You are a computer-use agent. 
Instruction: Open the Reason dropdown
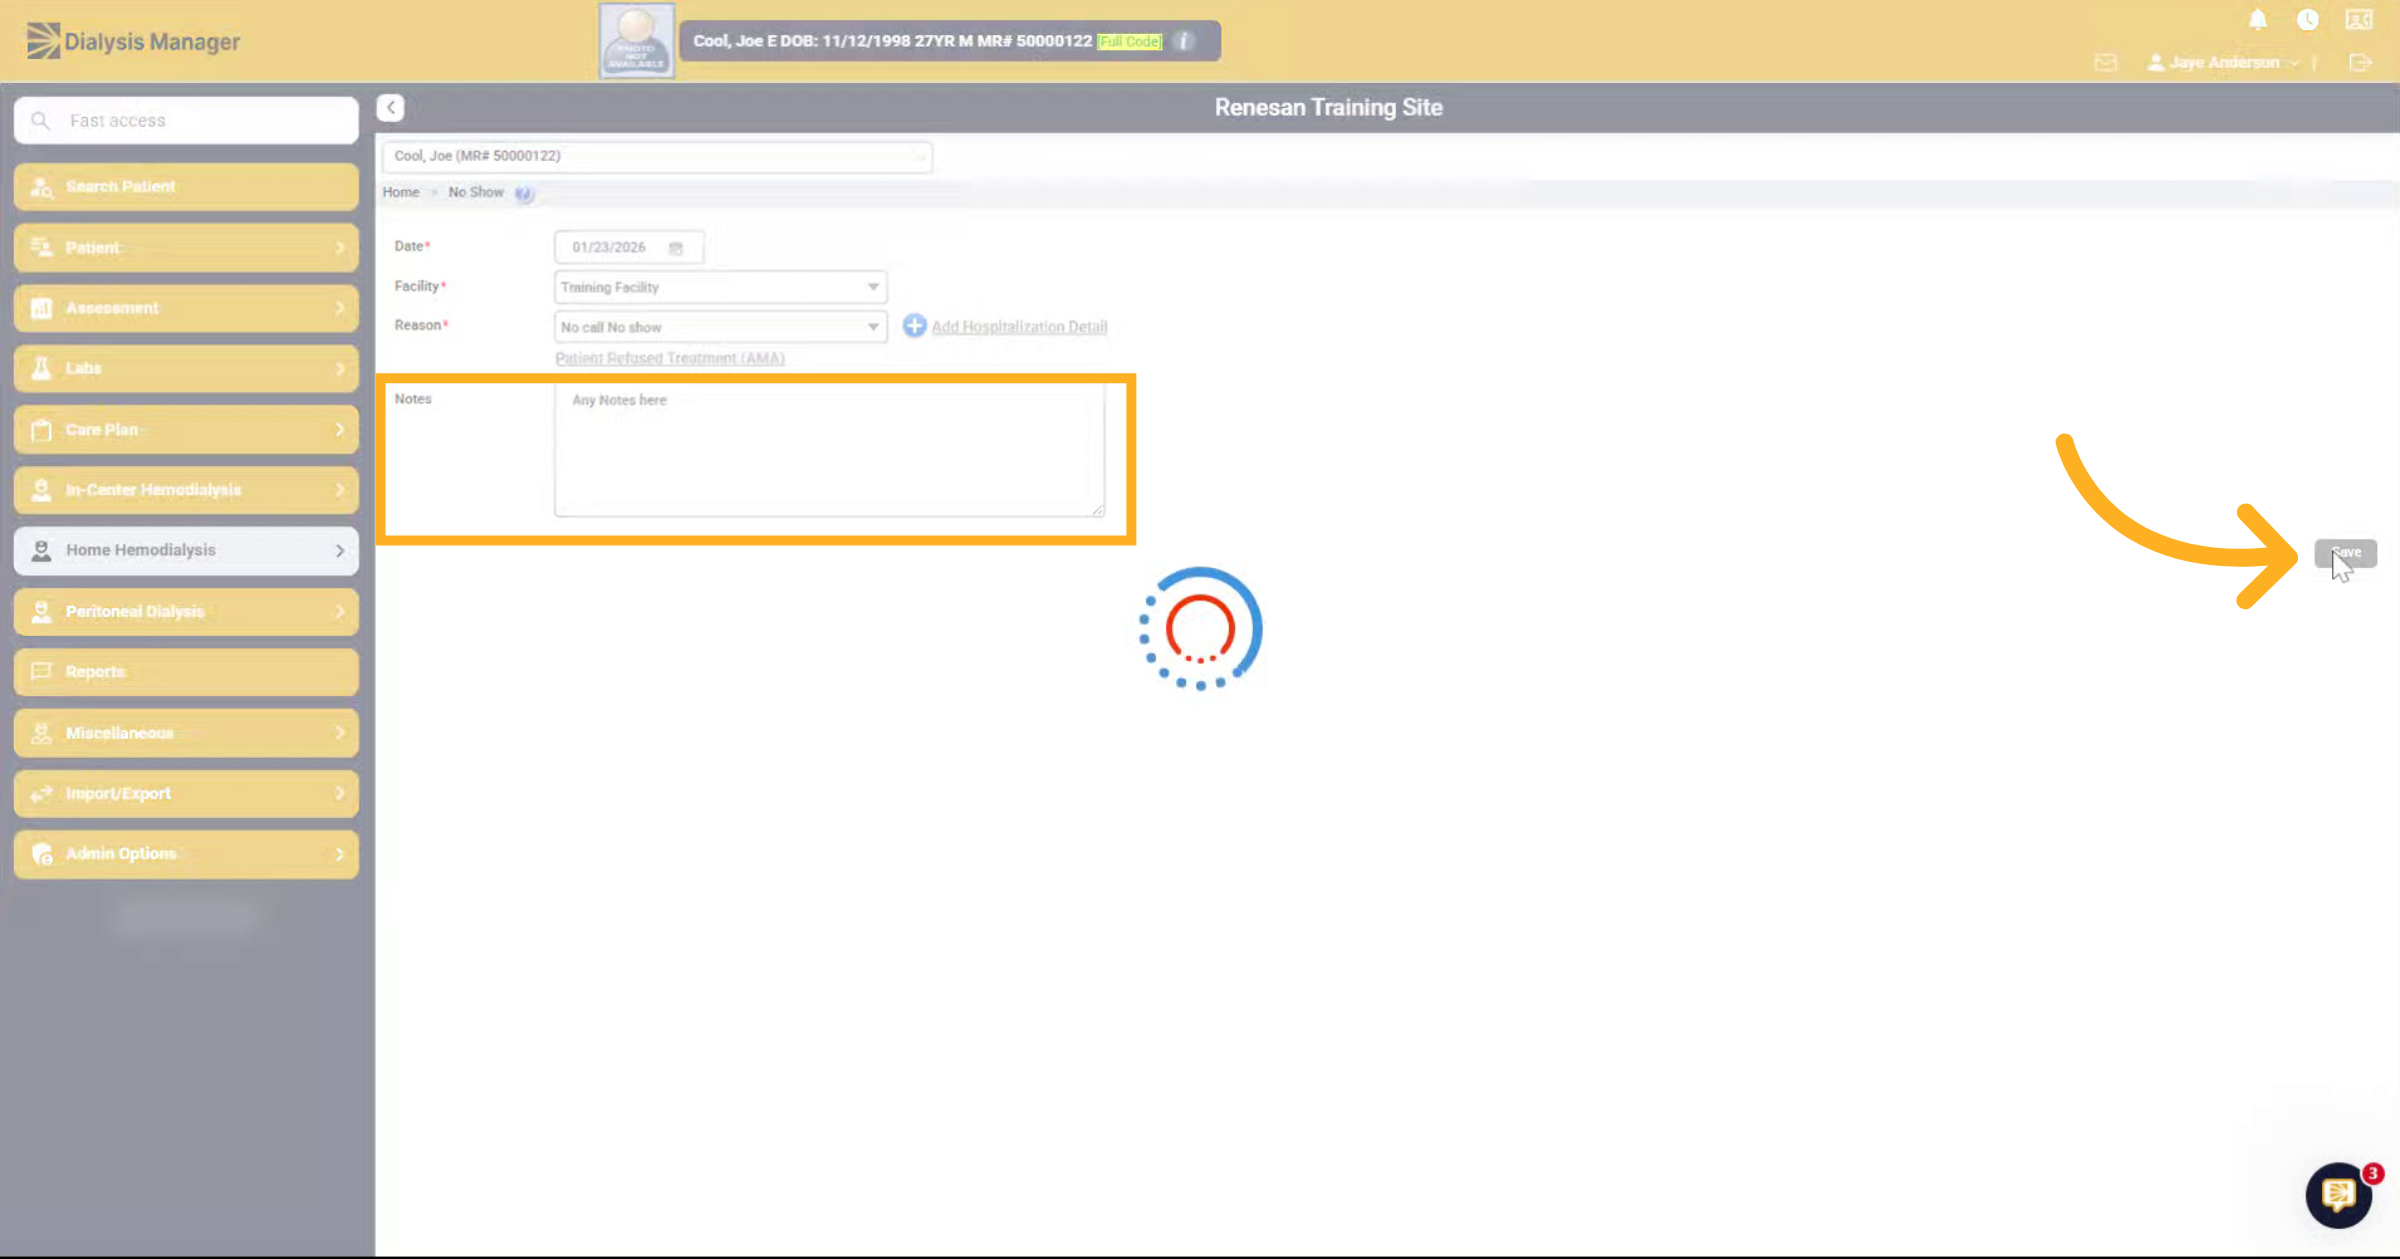pyautogui.click(x=720, y=327)
